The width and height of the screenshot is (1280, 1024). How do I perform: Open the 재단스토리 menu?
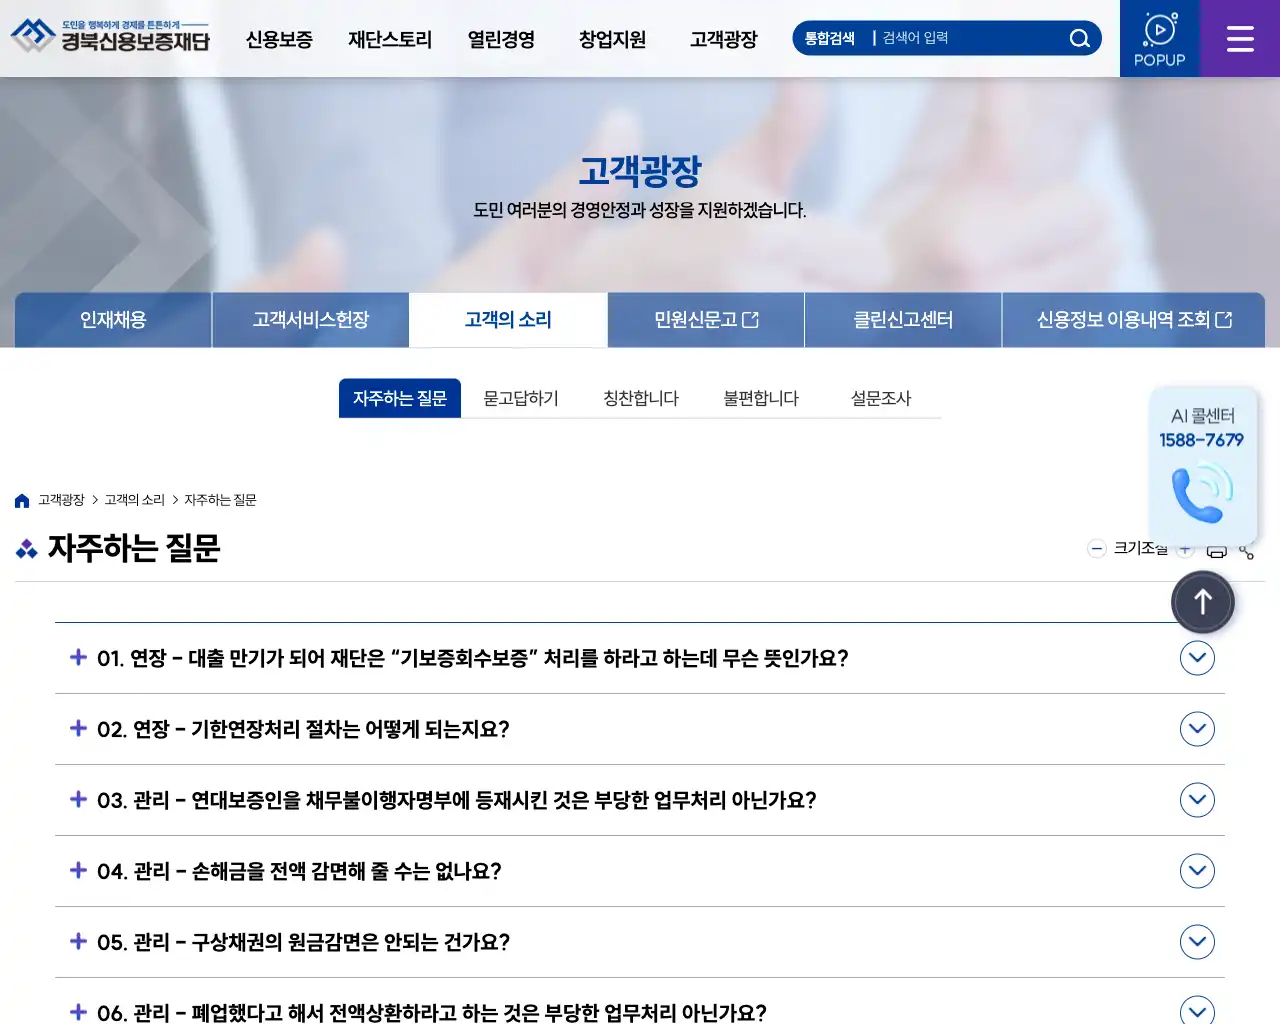[390, 39]
